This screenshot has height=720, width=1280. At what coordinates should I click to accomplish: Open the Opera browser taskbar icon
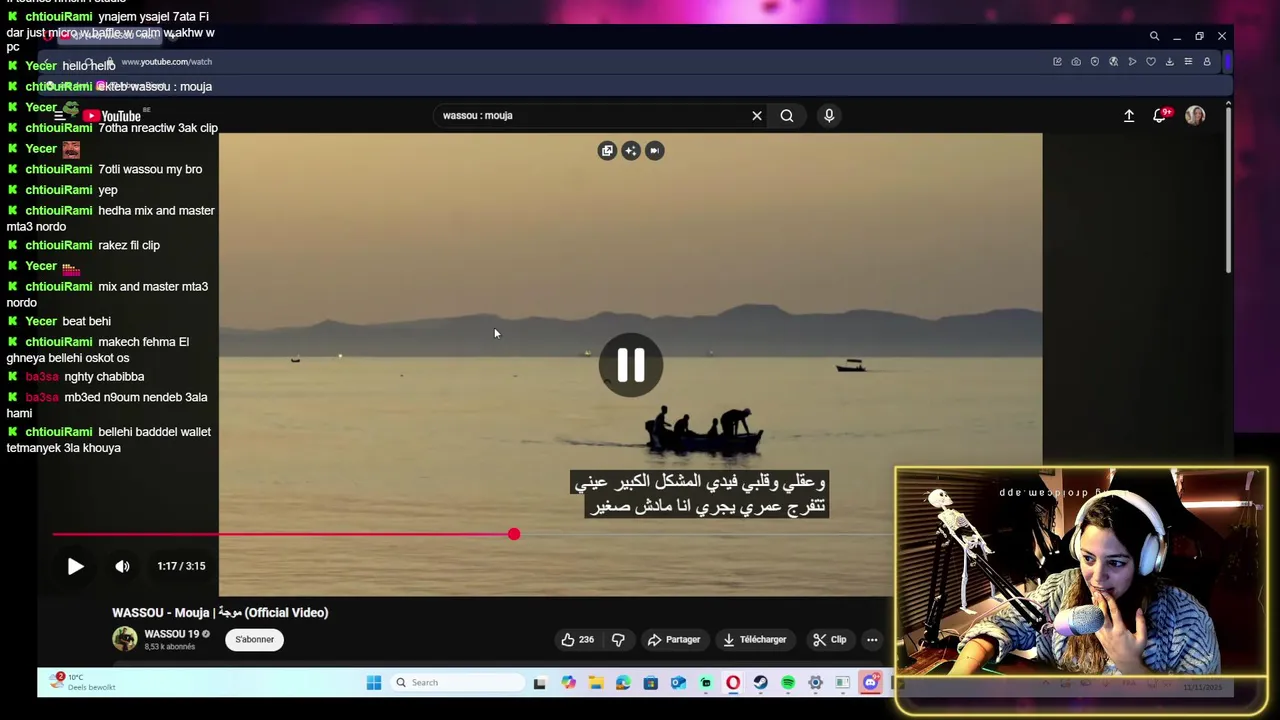(x=733, y=683)
